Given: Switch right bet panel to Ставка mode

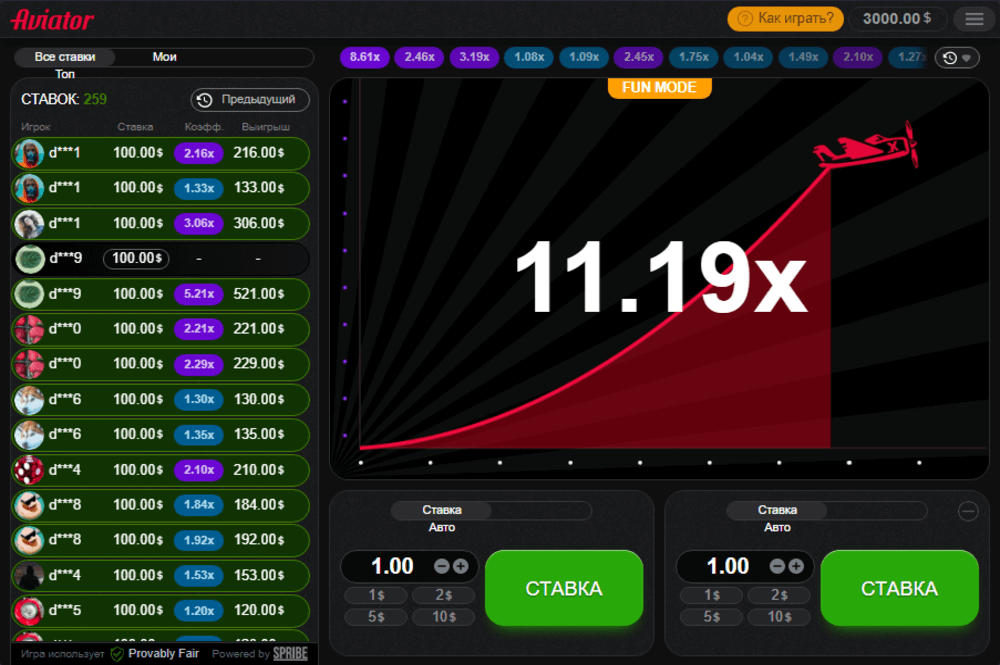Looking at the screenshot, I should point(777,510).
